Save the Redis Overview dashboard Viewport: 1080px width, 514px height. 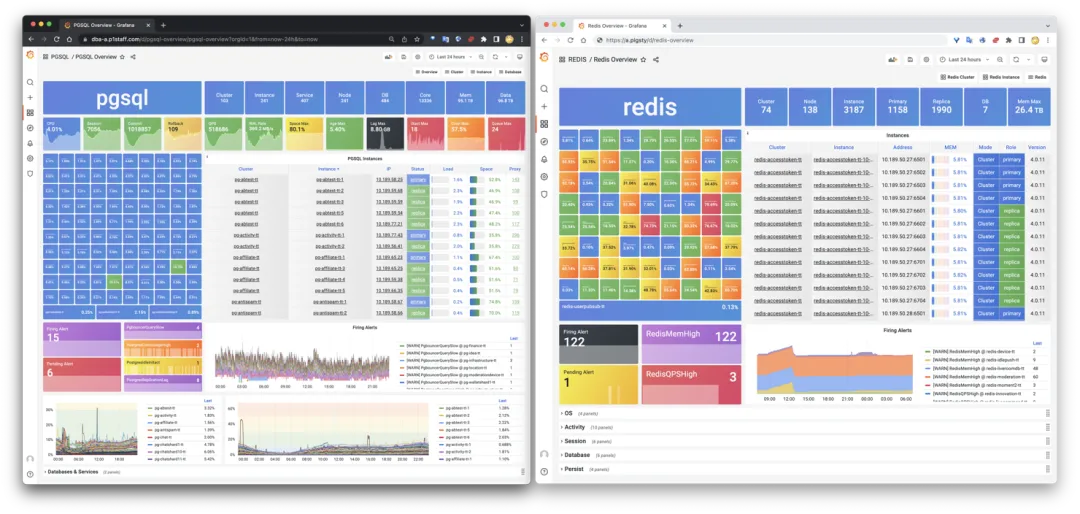pos(911,60)
